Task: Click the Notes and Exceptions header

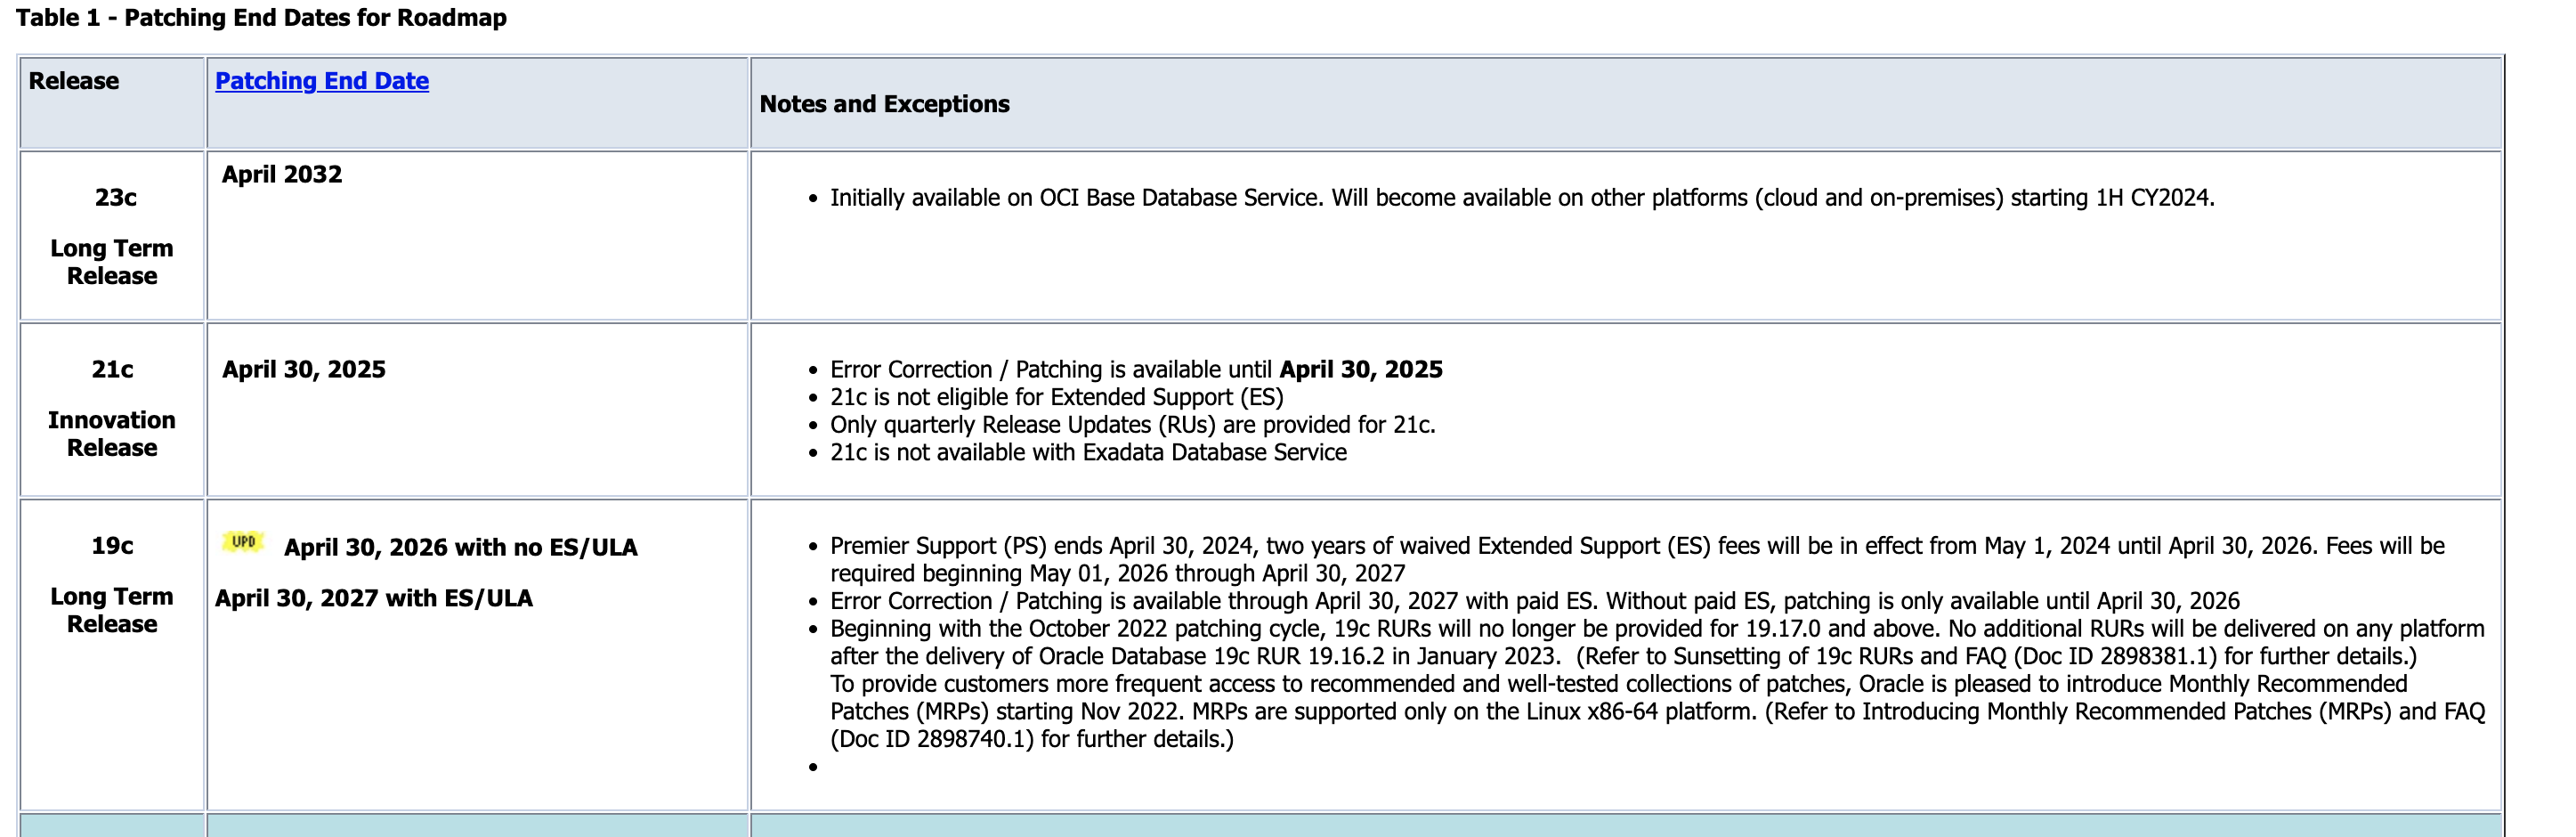Action: pos(885,104)
